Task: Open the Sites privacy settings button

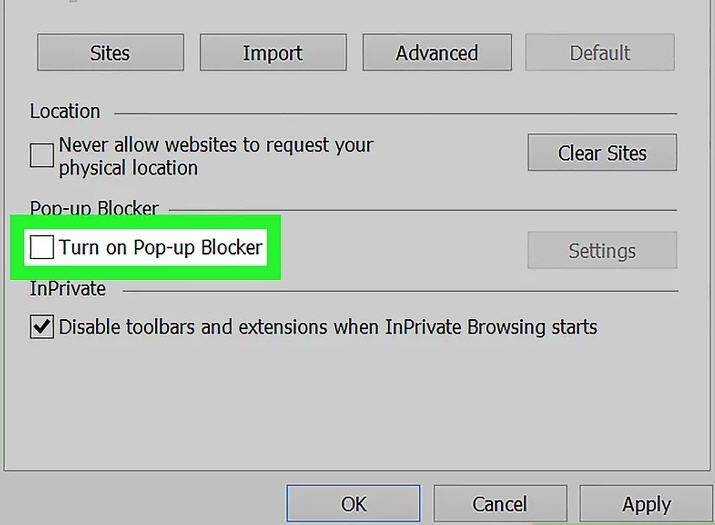Action: coord(110,53)
